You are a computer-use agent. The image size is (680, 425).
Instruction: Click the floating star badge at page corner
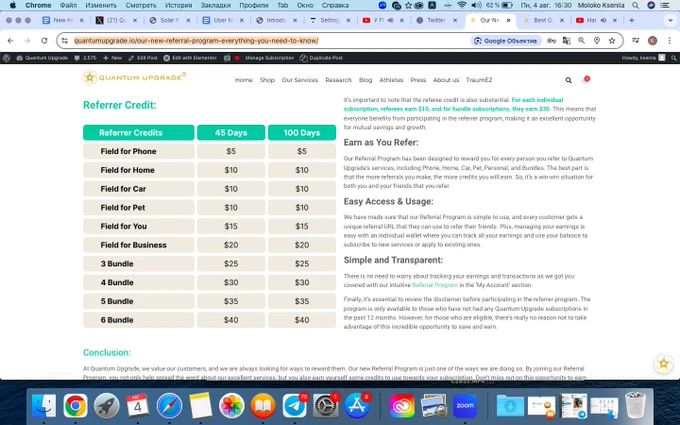(x=664, y=363)
